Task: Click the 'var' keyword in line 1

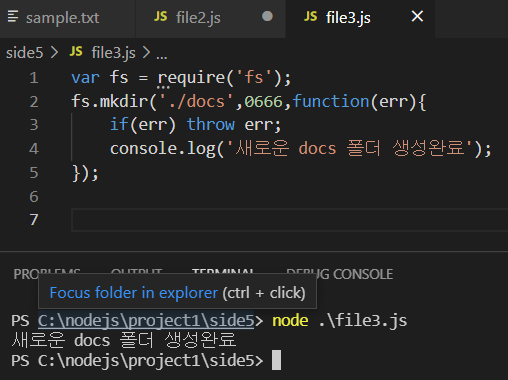Action: 85,78
